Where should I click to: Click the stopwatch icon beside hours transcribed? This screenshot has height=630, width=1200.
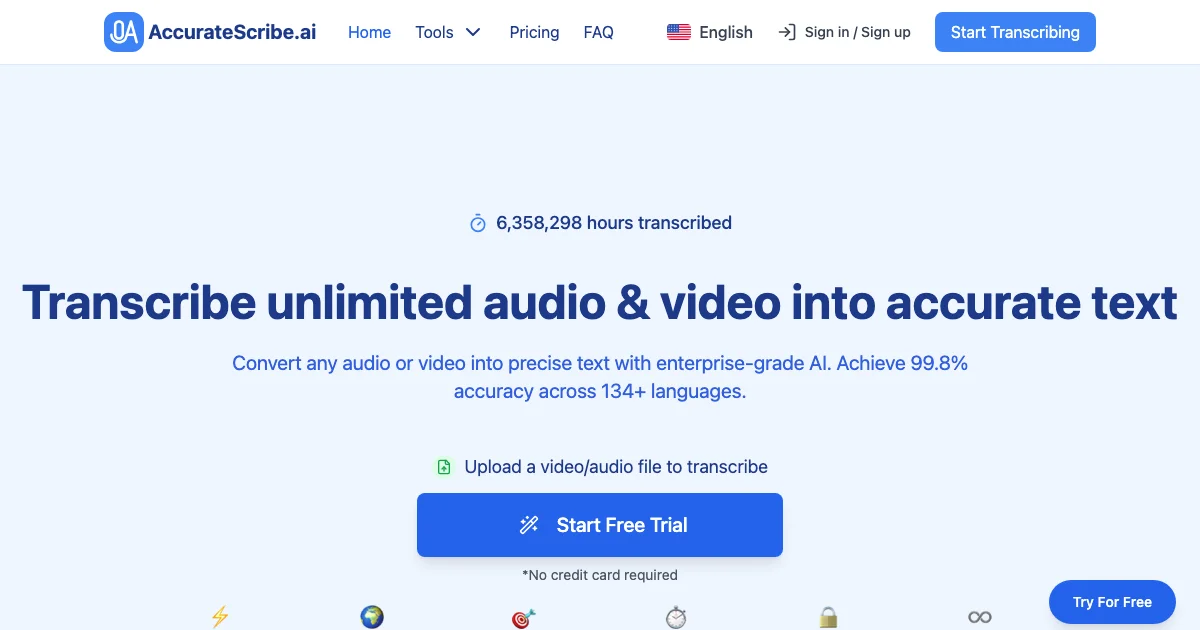478,223
